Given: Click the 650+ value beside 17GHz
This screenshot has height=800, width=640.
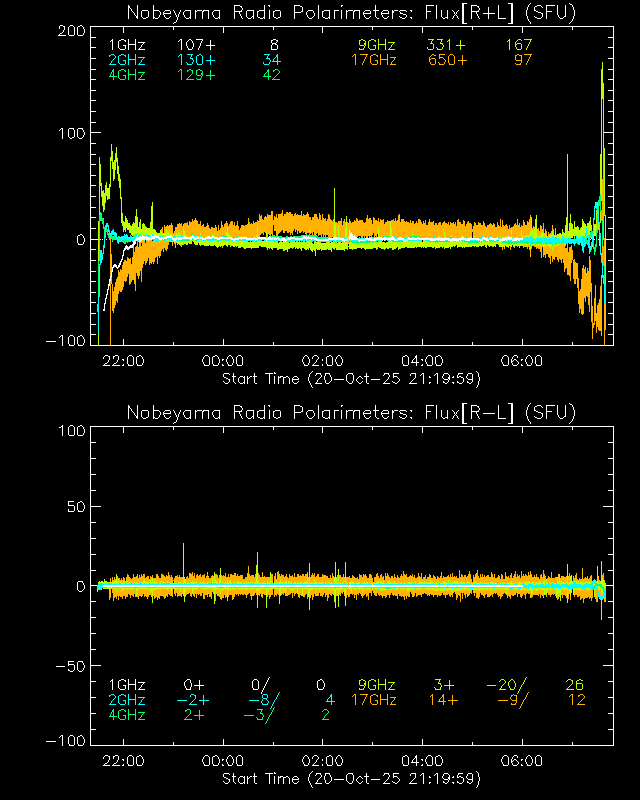Looking at the screenshot, I should coord(446,60).
